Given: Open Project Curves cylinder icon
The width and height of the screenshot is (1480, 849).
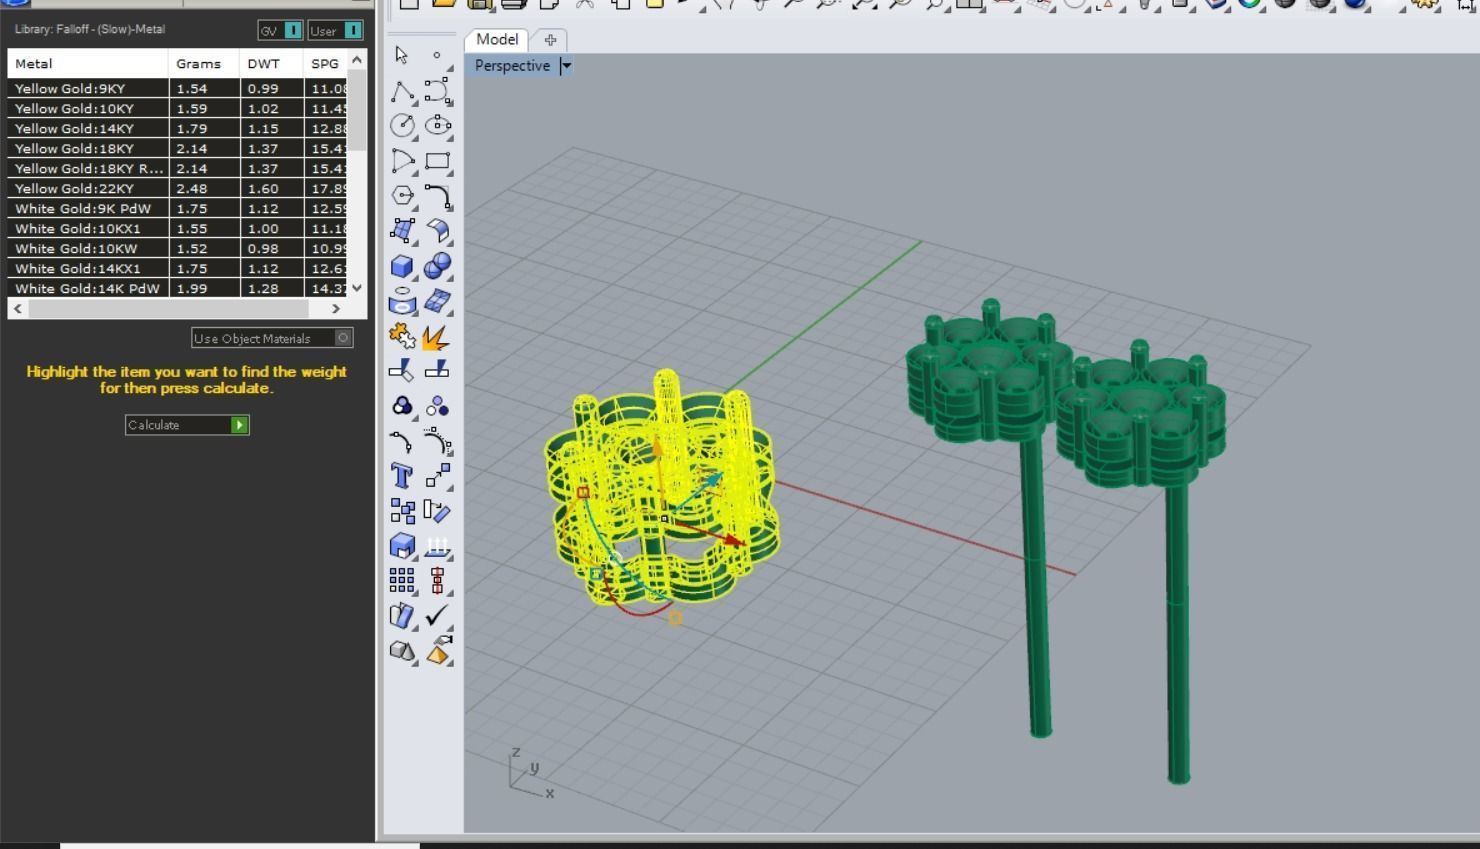Looking at the screenshot, I should coord(402,301).
